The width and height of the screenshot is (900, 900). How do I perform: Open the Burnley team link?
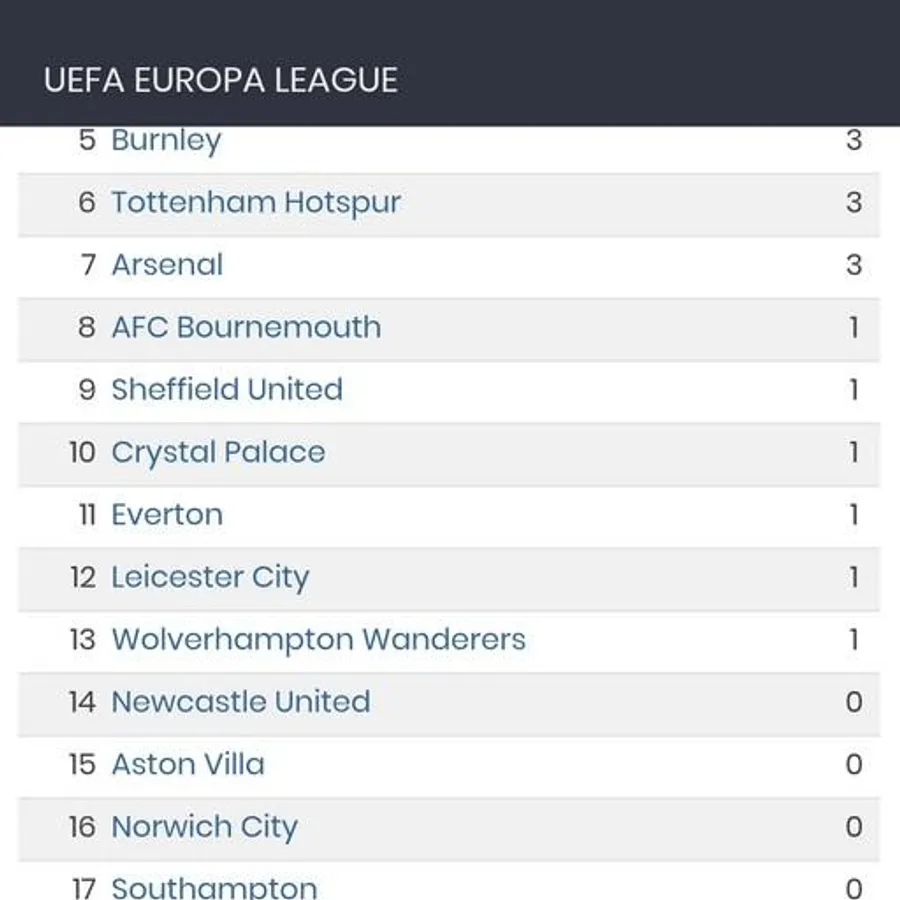coord(166,140)
